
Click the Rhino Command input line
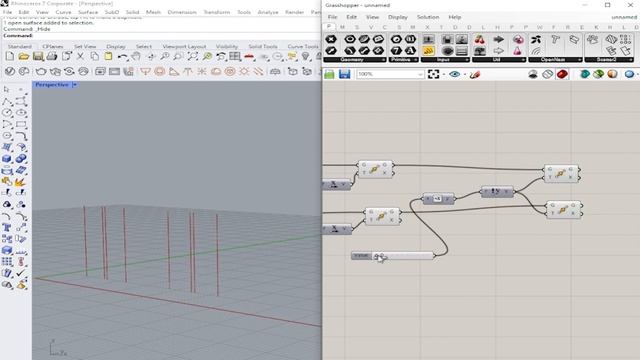click(x=161, y=36)
